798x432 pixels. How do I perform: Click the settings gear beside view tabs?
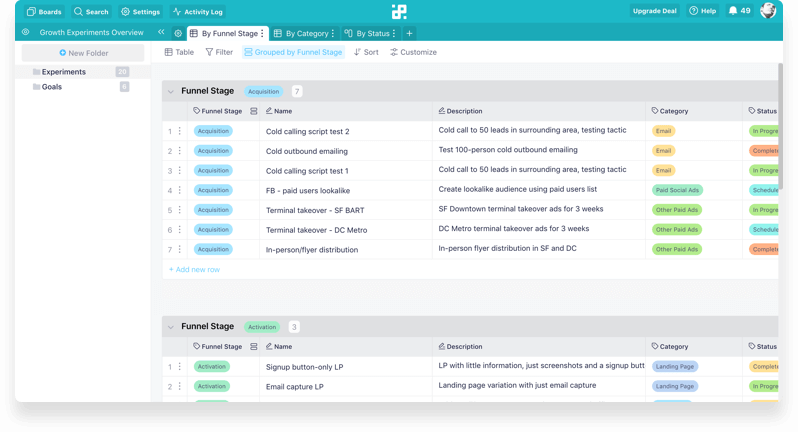178,33
